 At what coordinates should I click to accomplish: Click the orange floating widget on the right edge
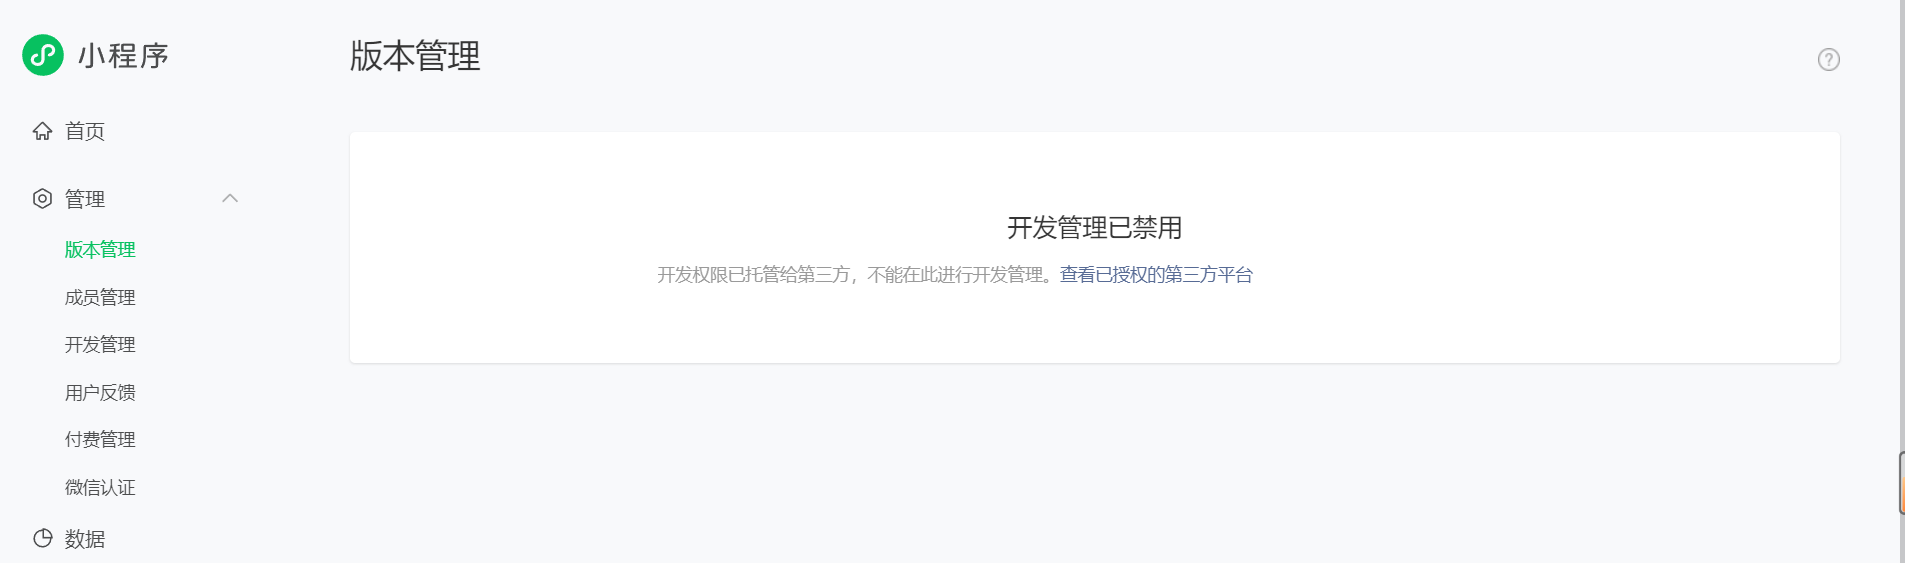click(x=1902, y=483)
